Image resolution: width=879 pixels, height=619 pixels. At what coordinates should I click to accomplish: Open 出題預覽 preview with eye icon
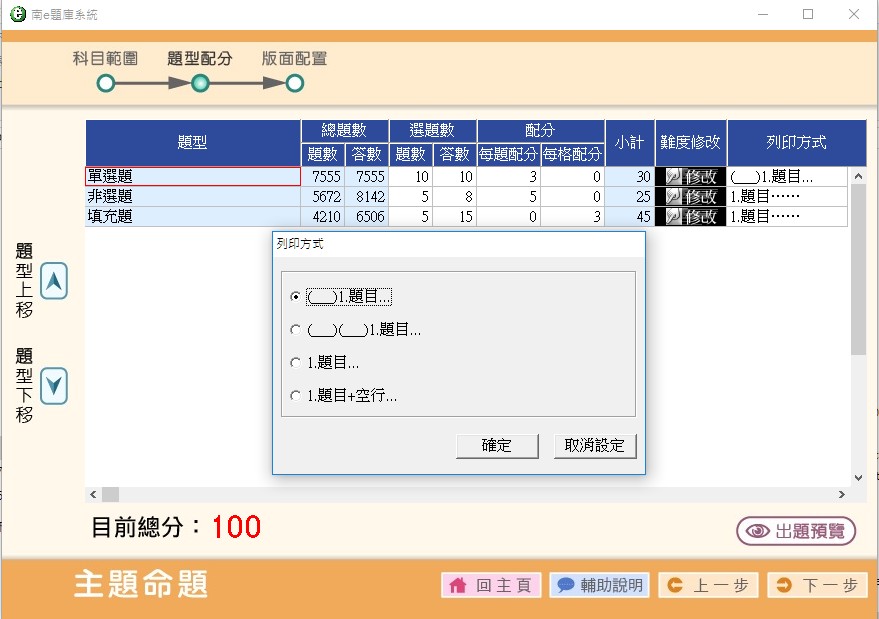click(796, 531)
